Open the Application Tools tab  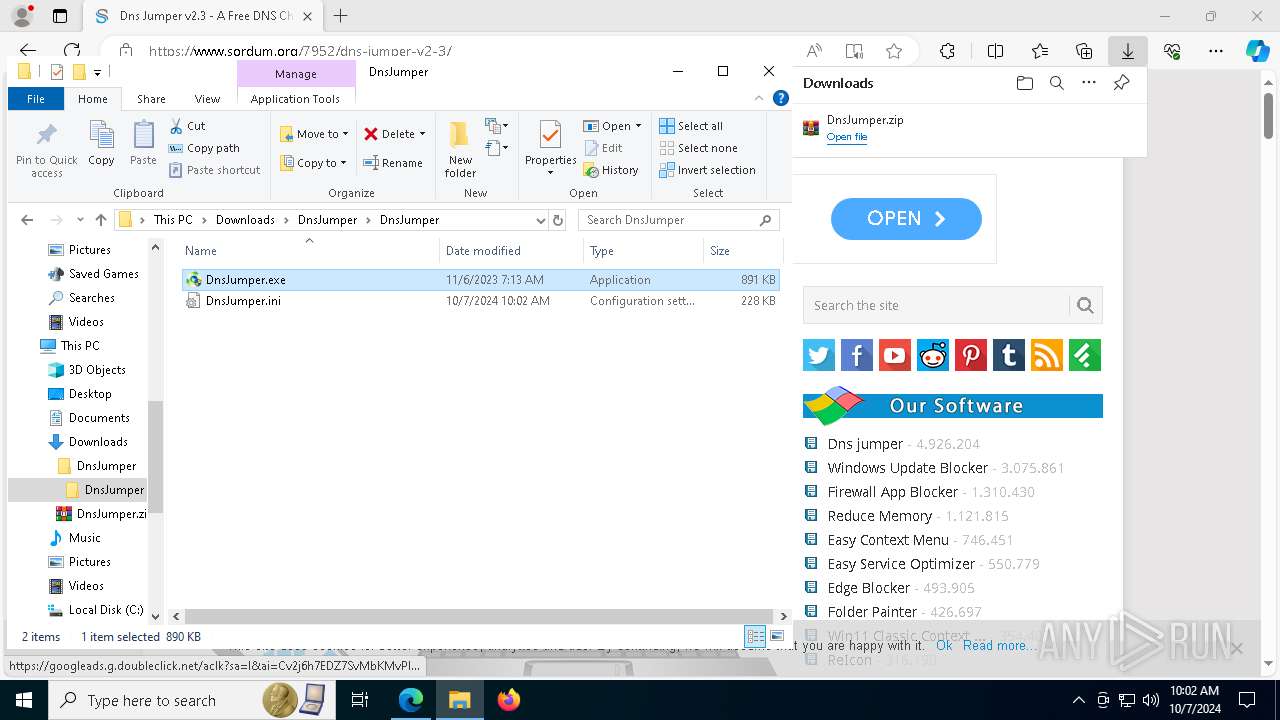[295, 99]
